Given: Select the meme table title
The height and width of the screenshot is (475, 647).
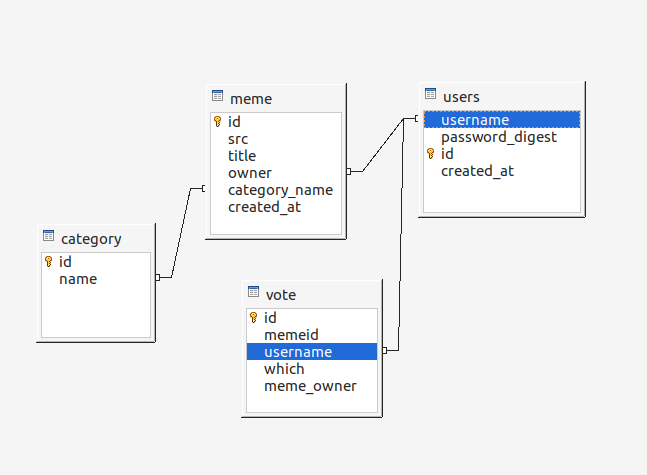Looking at the screenshot, I should point(251,99).
